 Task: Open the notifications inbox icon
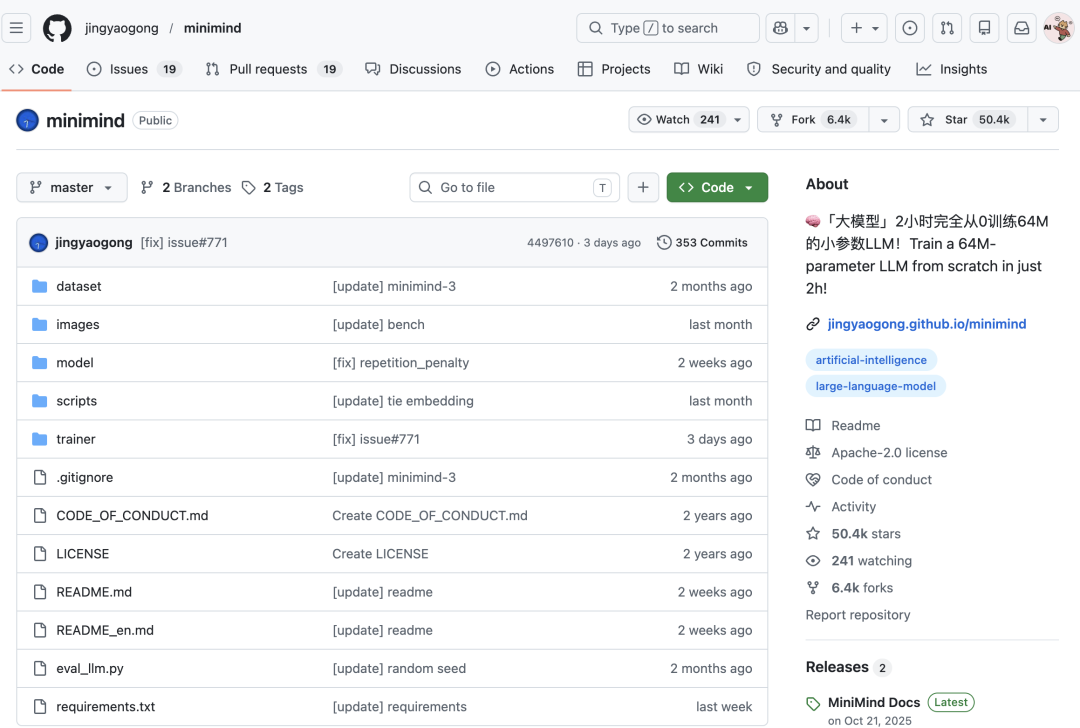point(1021,28)
